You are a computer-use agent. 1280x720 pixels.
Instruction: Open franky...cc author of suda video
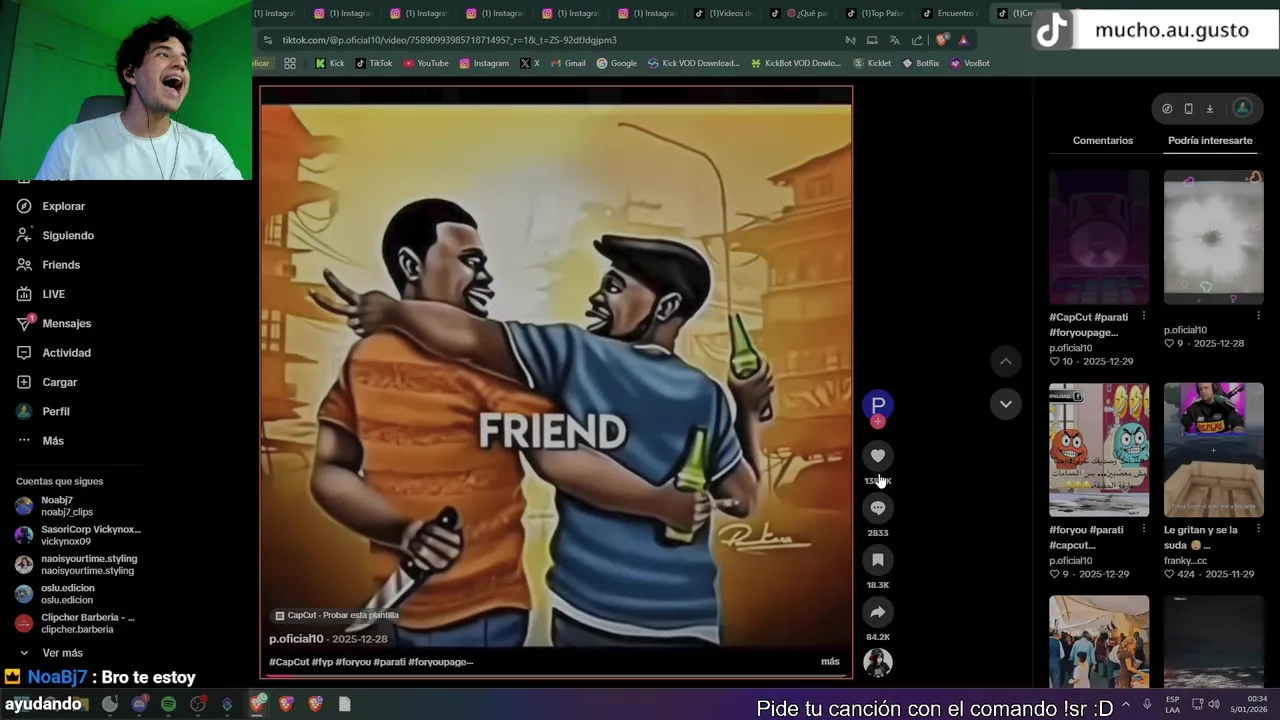(1185, 561)
